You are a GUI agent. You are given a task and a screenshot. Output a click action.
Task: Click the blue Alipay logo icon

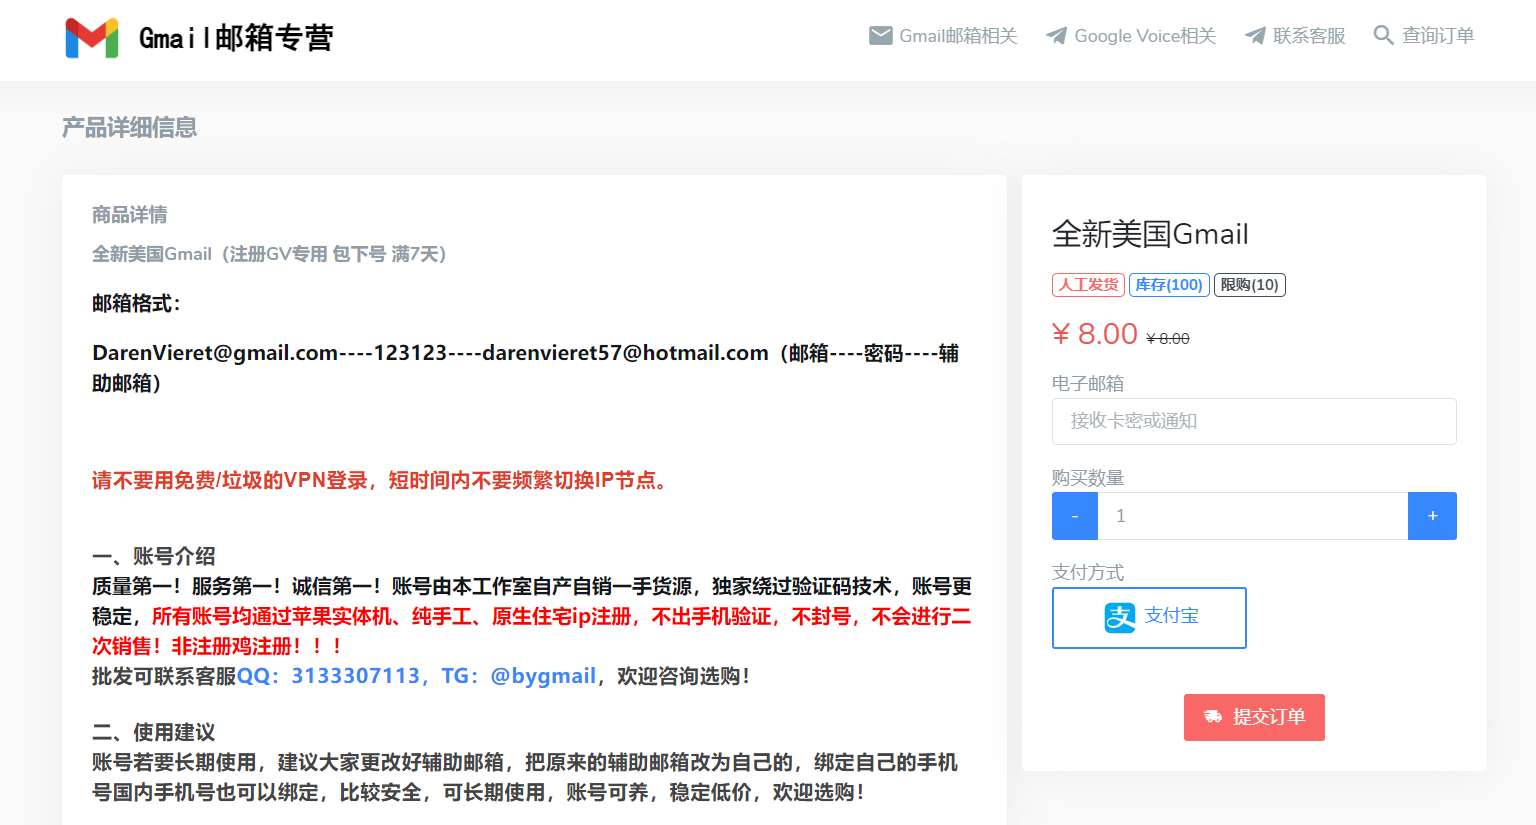pos(1119,617)
